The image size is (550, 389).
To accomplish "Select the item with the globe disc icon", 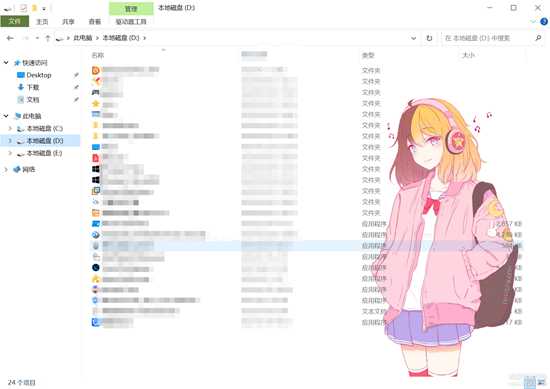I will pos(96,235).
